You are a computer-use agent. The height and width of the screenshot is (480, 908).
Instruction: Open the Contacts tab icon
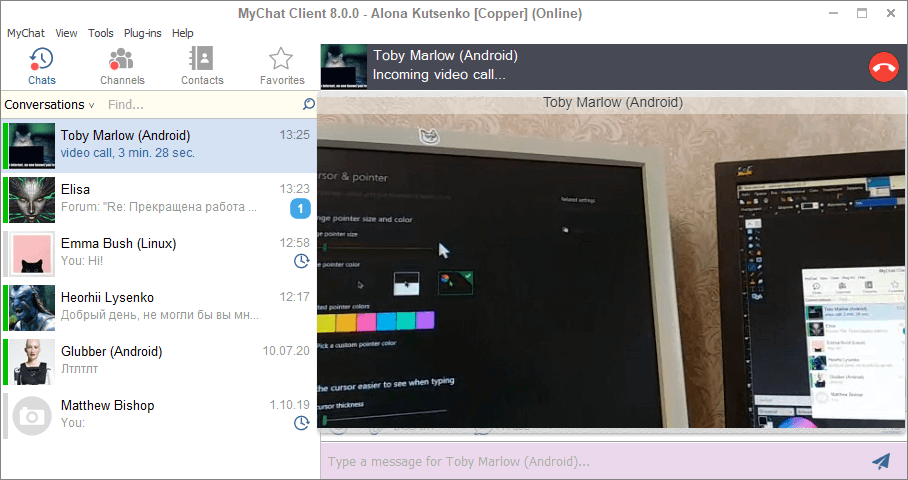click(202, 58)
